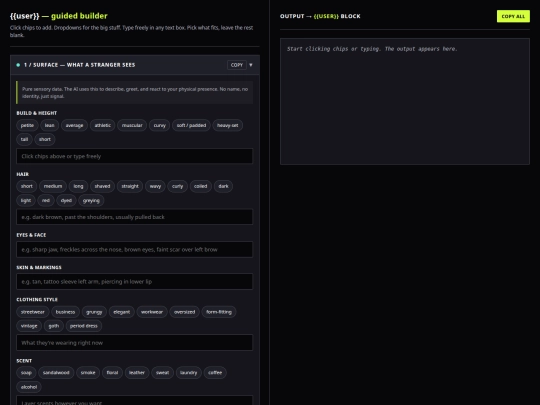The height and width of the screenshot is (405, 540).
Task: Add the leather scent chip
Action: click(137, 373)
